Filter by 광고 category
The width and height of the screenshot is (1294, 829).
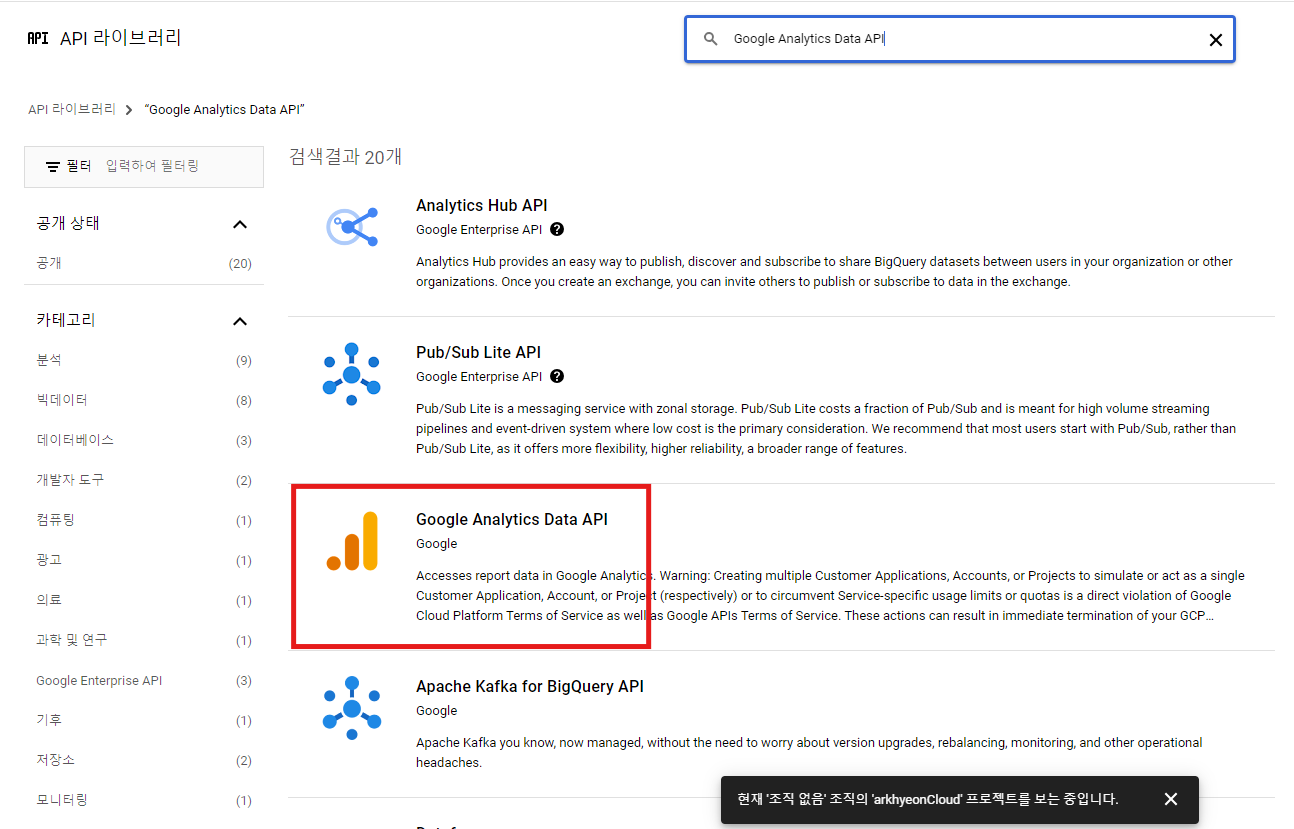pos(144,560)
